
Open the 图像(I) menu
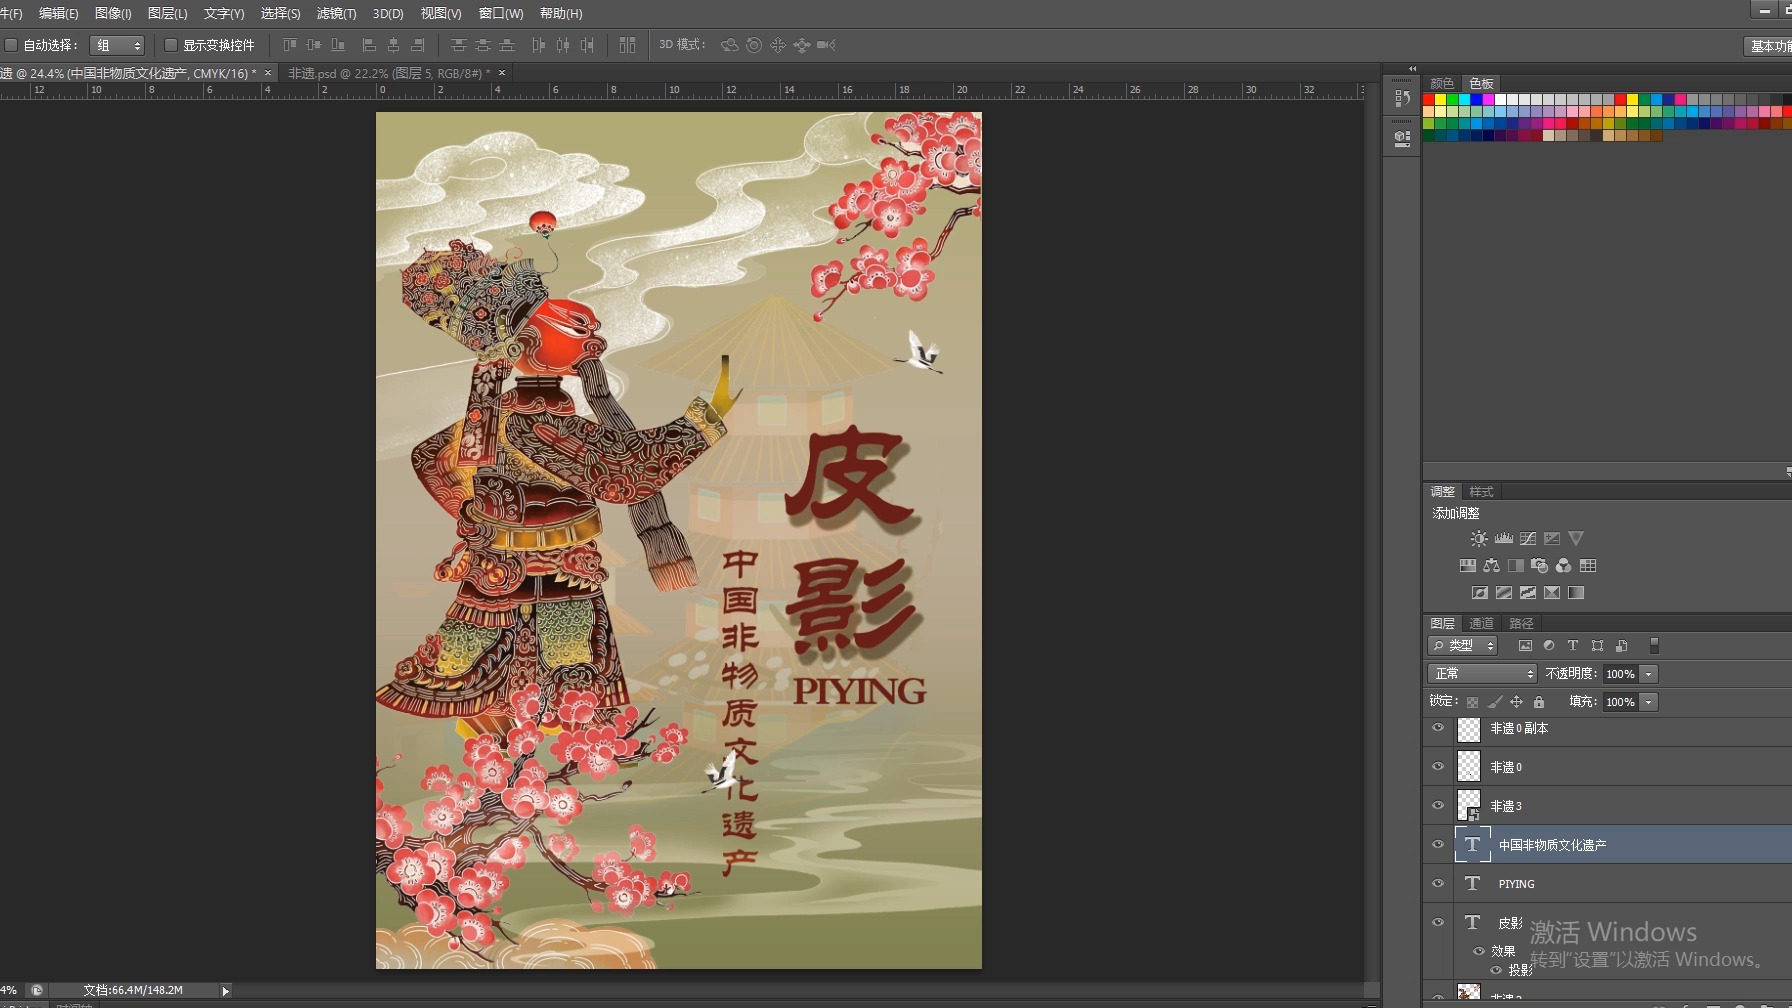pos(113,13)
